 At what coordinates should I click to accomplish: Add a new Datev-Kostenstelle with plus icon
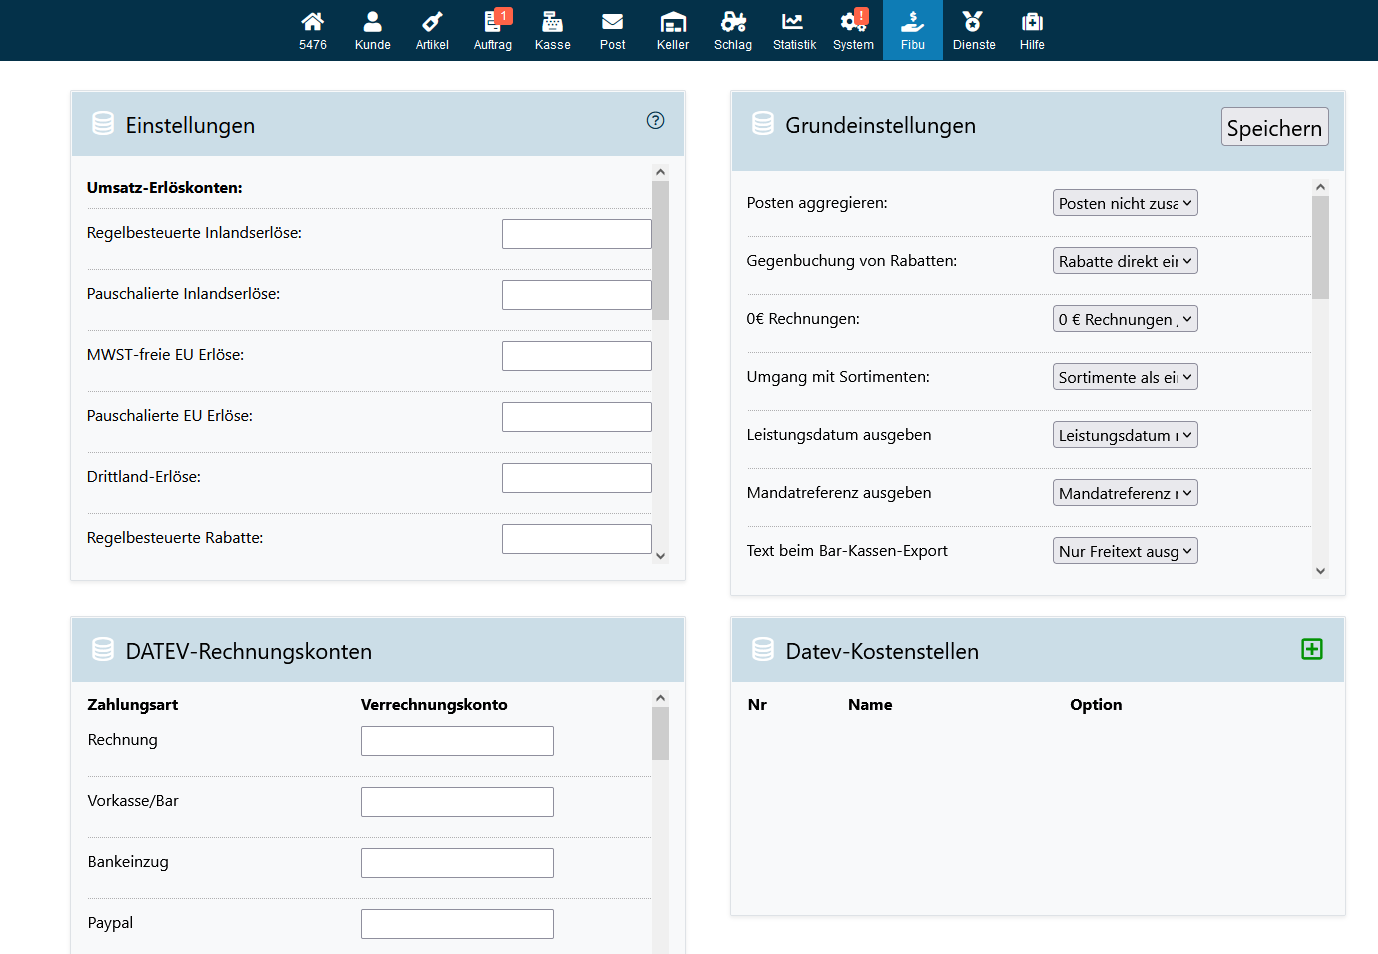click(1311, 649)
